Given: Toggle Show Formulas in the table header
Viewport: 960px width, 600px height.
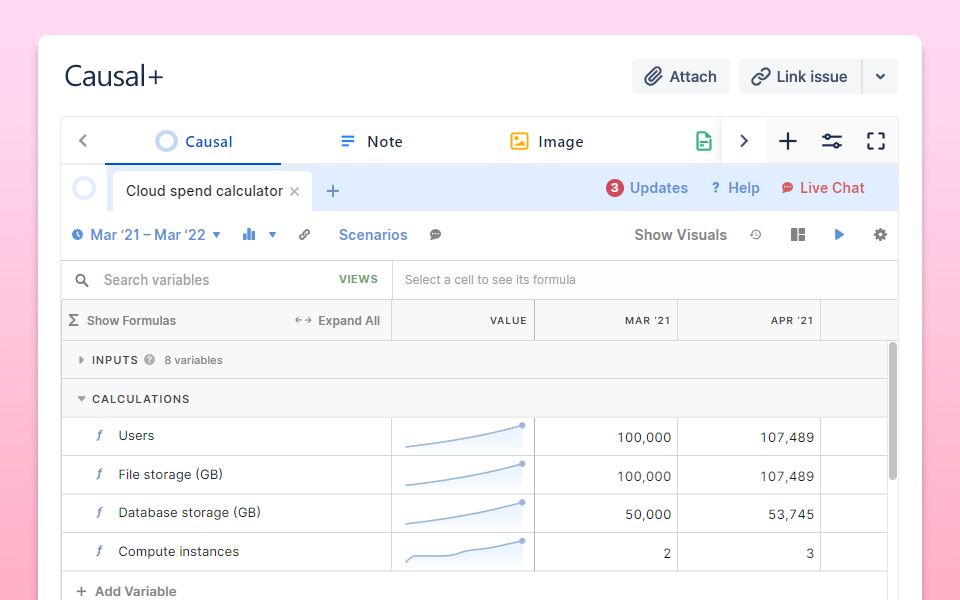Looking at the screenshot, I should [x=122, y=321].
